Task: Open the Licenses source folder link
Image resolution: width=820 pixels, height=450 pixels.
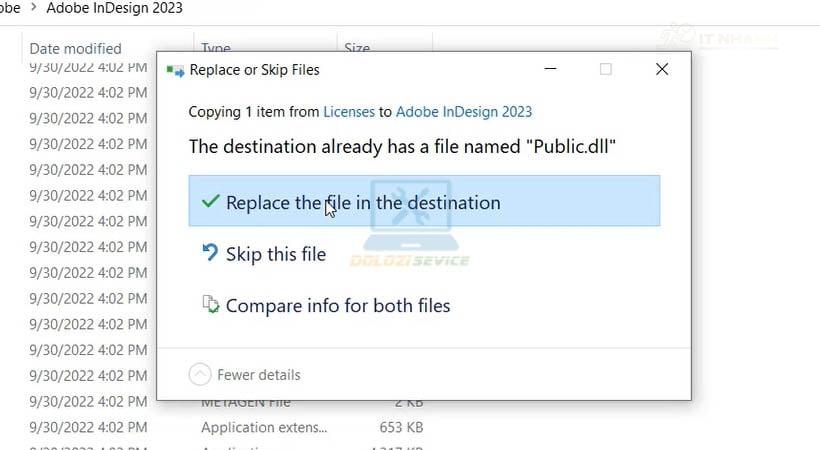Action: (x=348, y=112)
